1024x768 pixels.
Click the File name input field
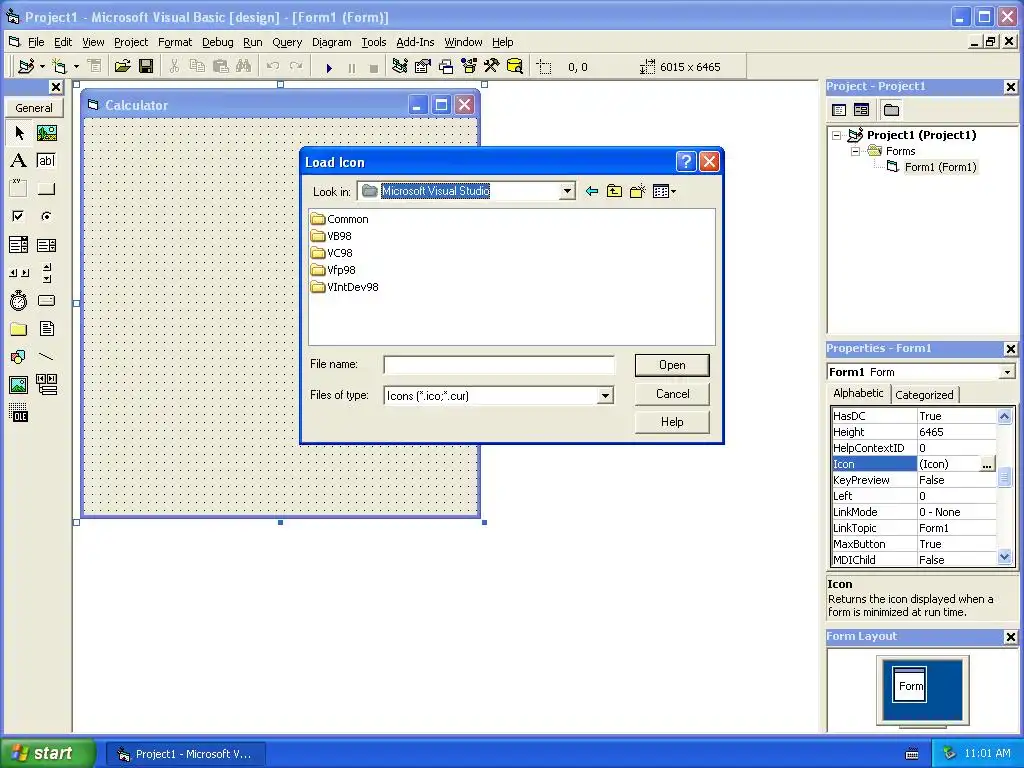tap(499, 365)
